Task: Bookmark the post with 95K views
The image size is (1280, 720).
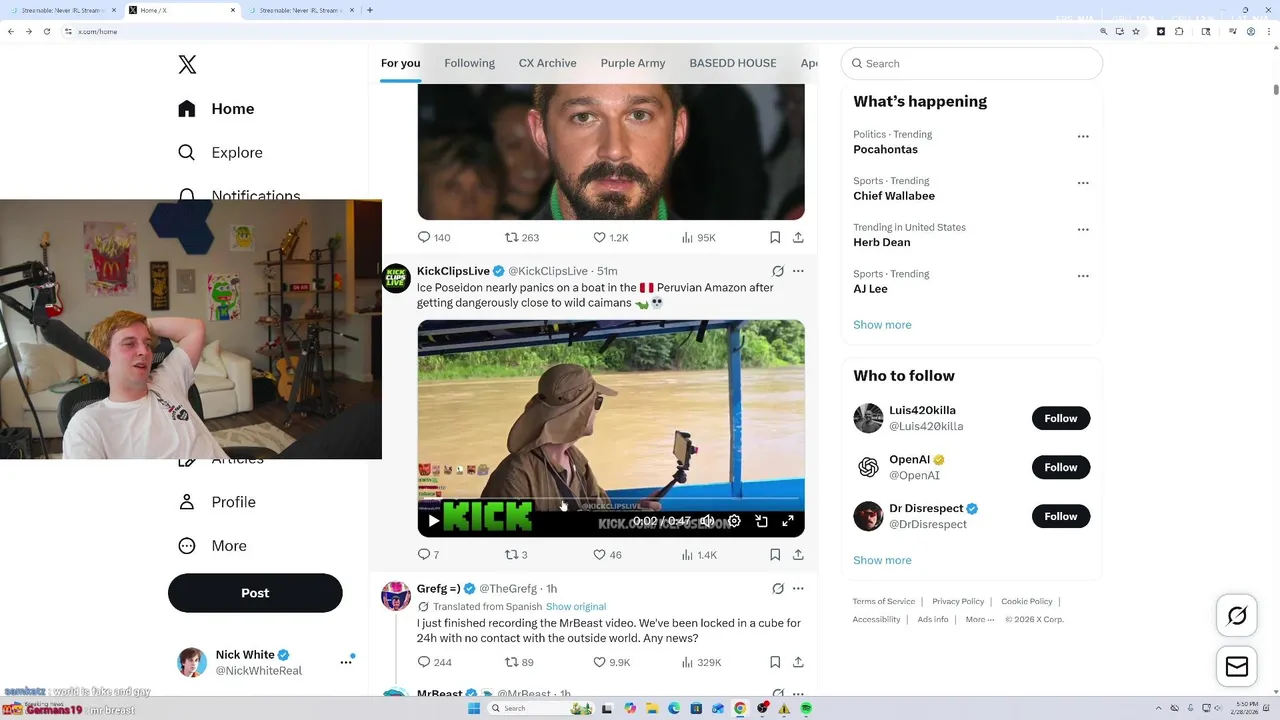Action: (775, 238)
